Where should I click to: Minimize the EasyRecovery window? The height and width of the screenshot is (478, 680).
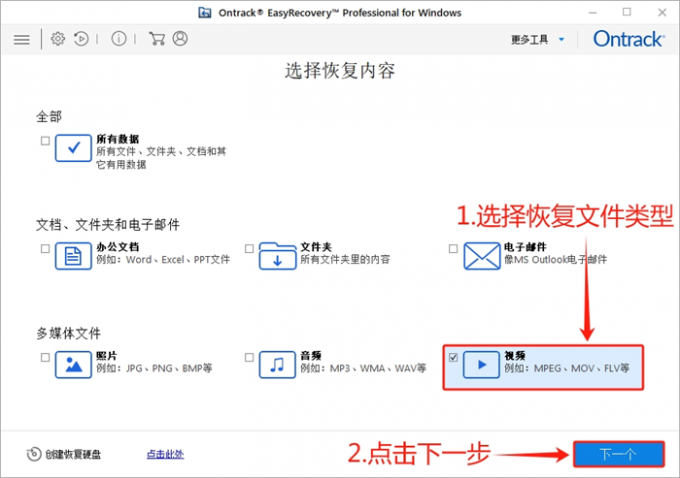tap(593, 13)
